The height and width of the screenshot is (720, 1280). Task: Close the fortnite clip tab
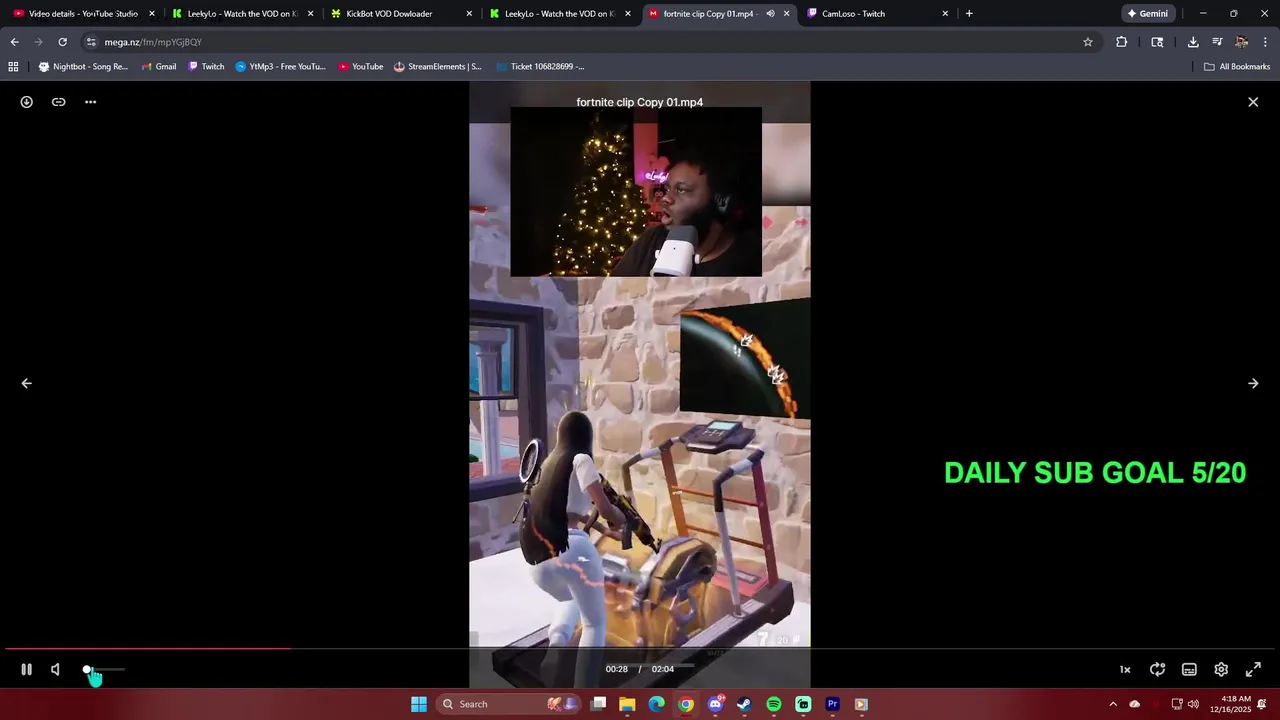(787, 14)
